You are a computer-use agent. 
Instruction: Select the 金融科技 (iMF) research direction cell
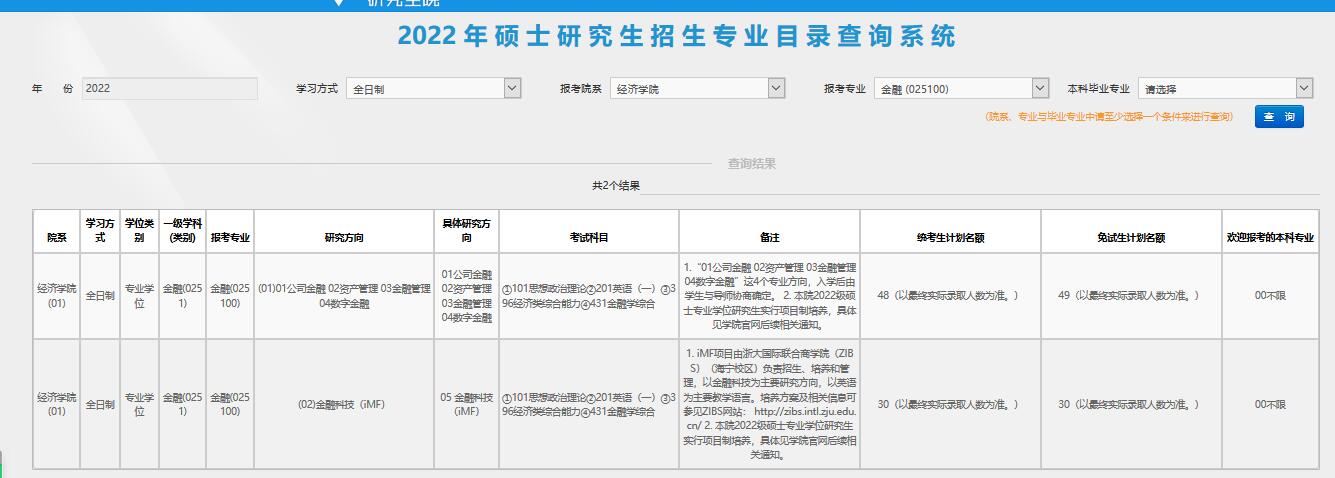click(343, 404)
